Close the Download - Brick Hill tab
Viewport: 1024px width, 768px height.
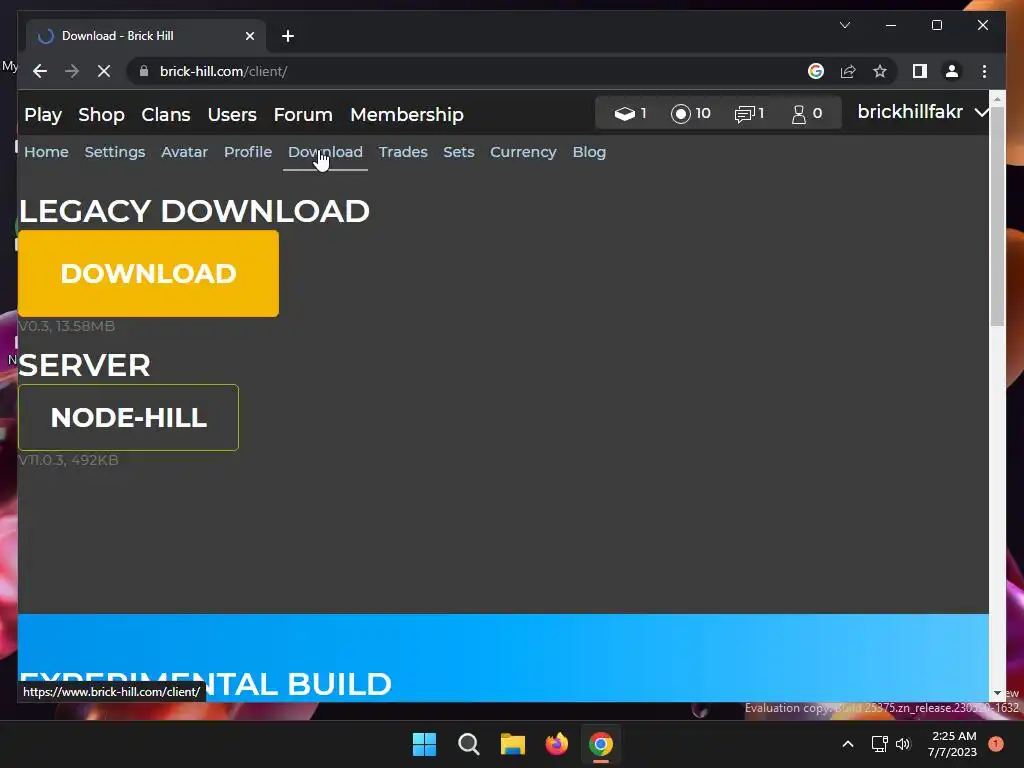pyautogui.click(x=249, y=36)
